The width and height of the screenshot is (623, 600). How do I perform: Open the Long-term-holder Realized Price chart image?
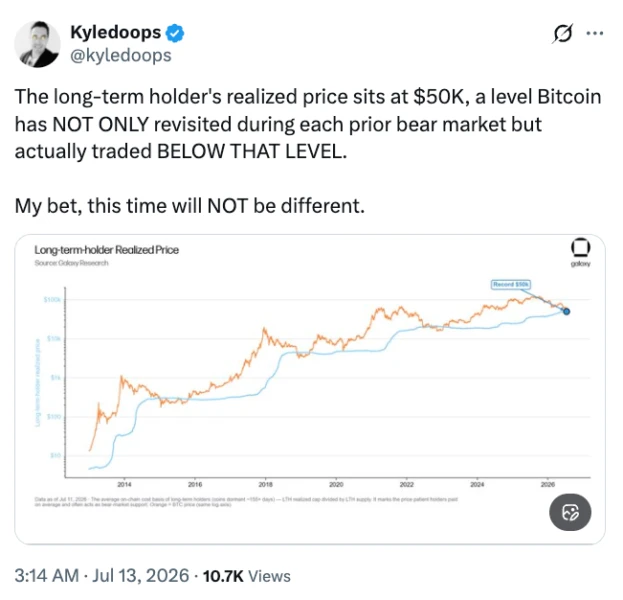(310, 389)
